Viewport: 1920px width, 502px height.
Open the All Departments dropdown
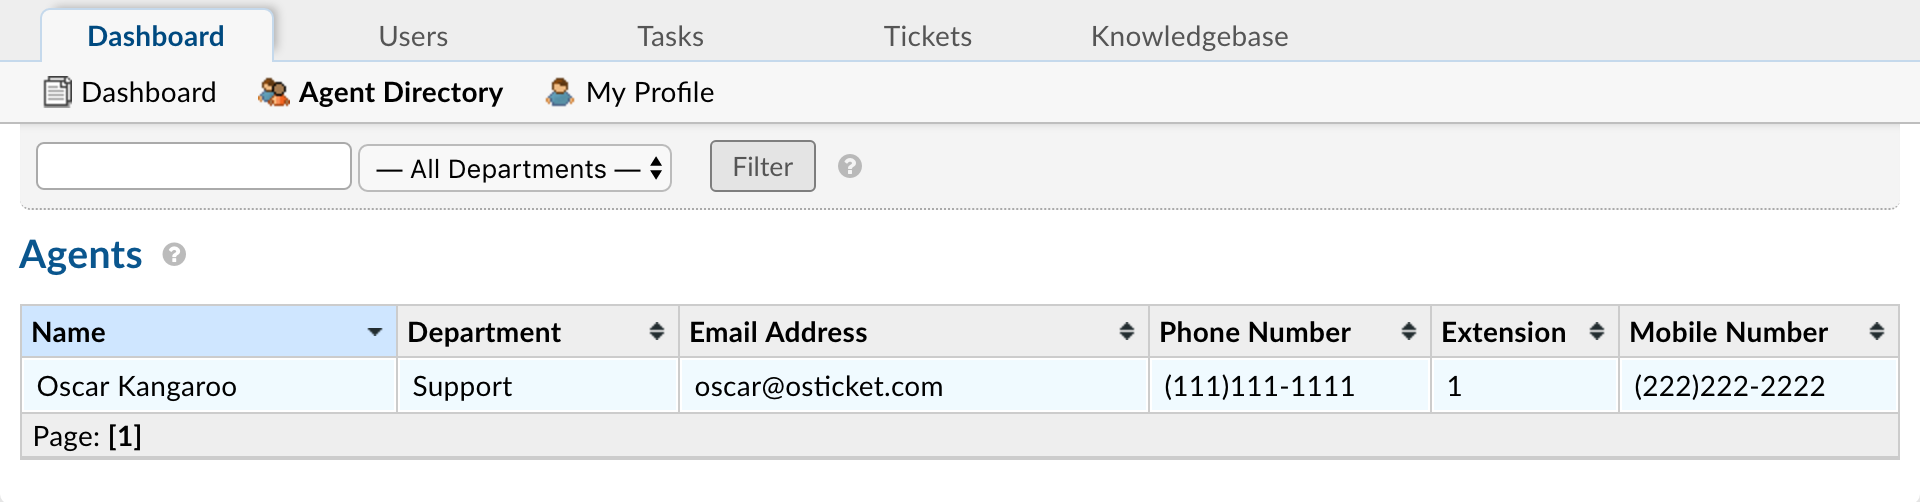click(x=515, y=168)
